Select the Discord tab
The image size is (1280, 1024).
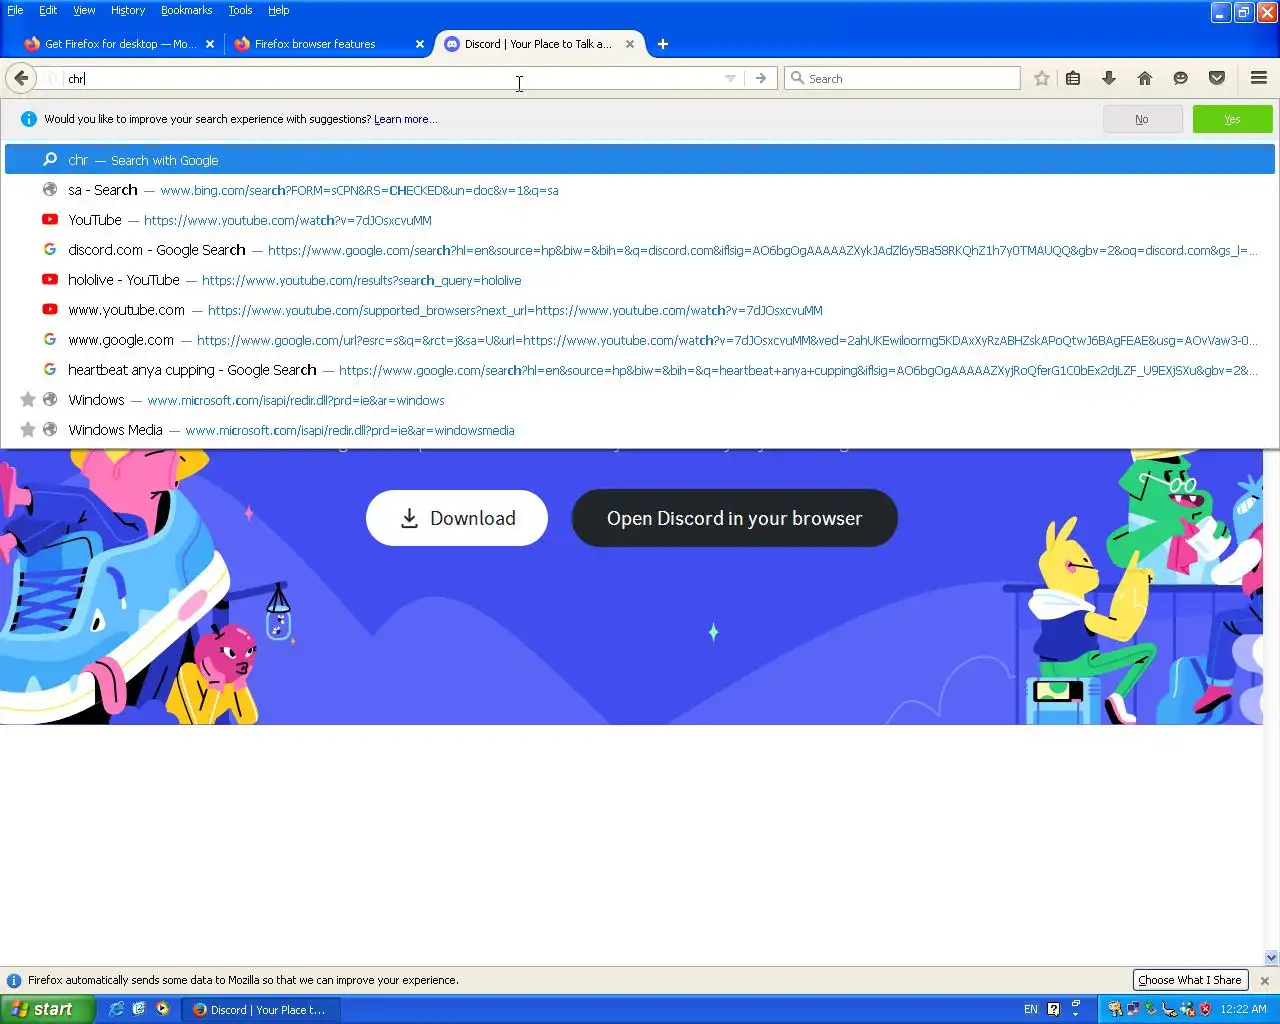pos(538,44)
